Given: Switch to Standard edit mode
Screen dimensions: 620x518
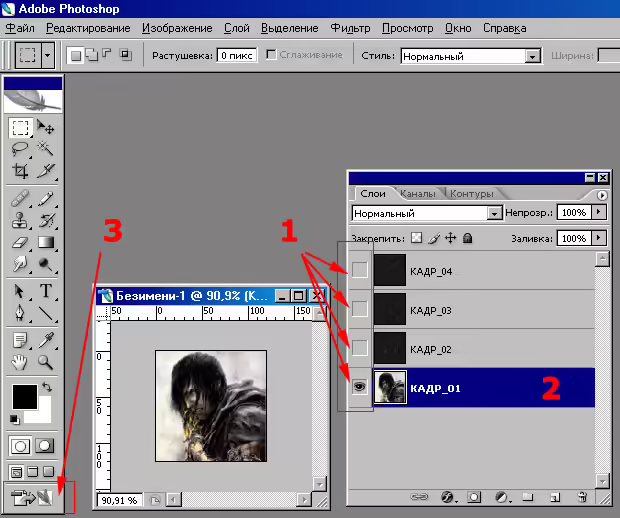Looking at the screenshot, I should [x=20, y=446].
